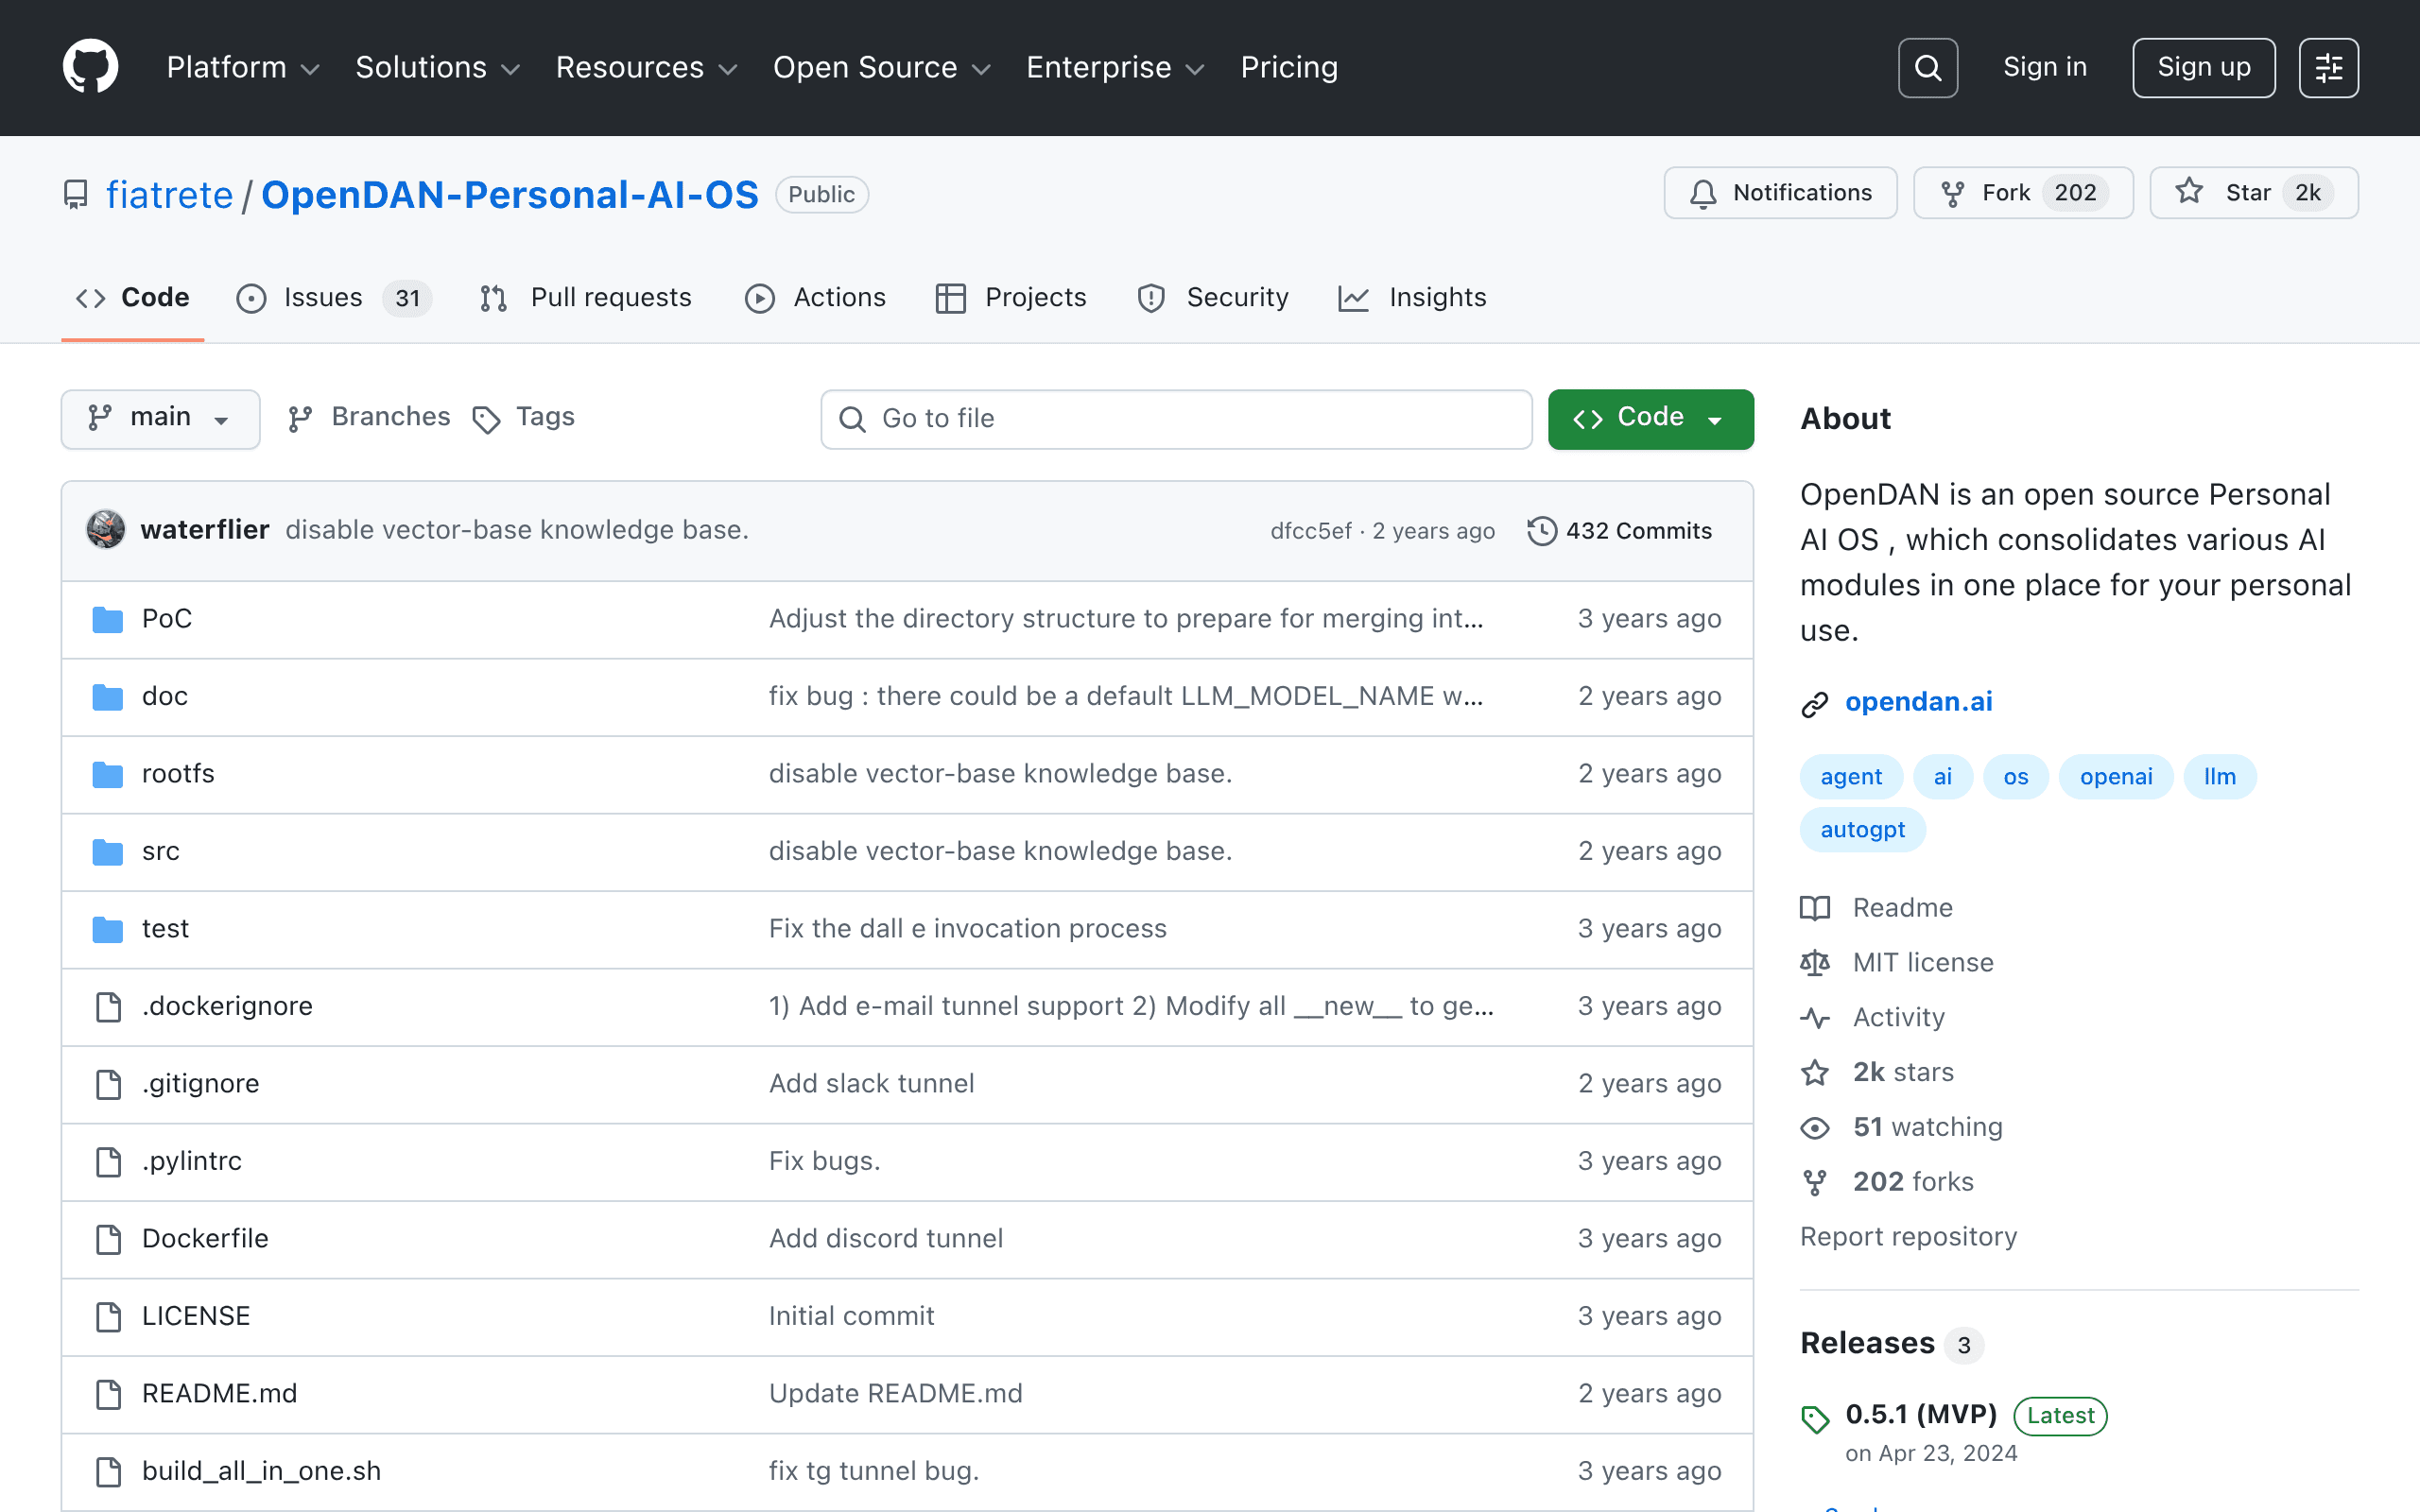Open the Tags link
Viewport: 2420px width, 1512px height.
(x=524, y=417)
